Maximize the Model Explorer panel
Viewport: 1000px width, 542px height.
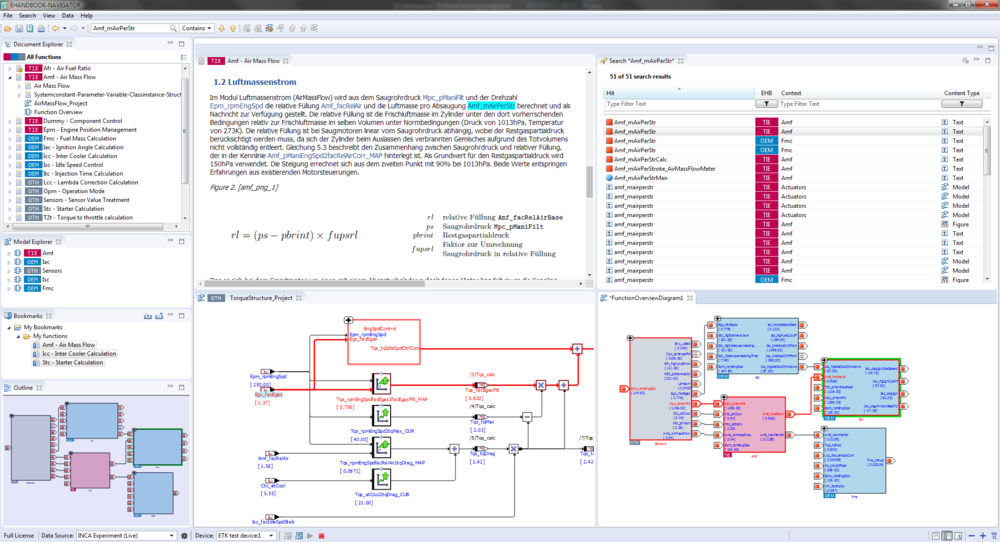pos(182,241)
